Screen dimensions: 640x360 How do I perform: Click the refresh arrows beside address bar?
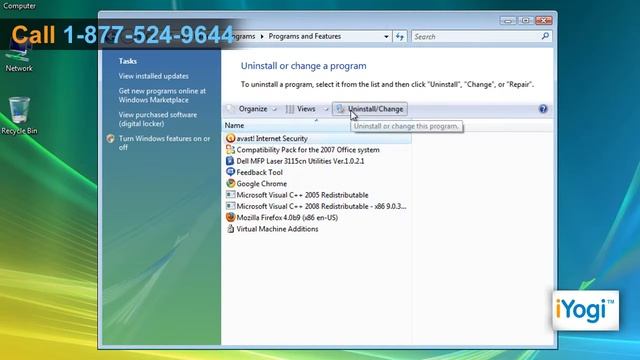pos(400,37)
